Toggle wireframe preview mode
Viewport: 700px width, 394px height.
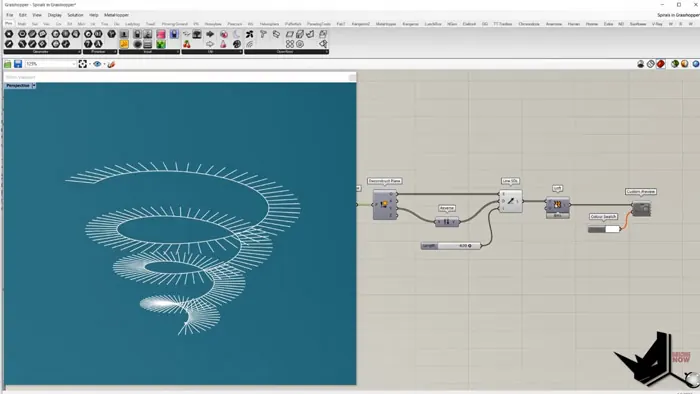(651, 64)
